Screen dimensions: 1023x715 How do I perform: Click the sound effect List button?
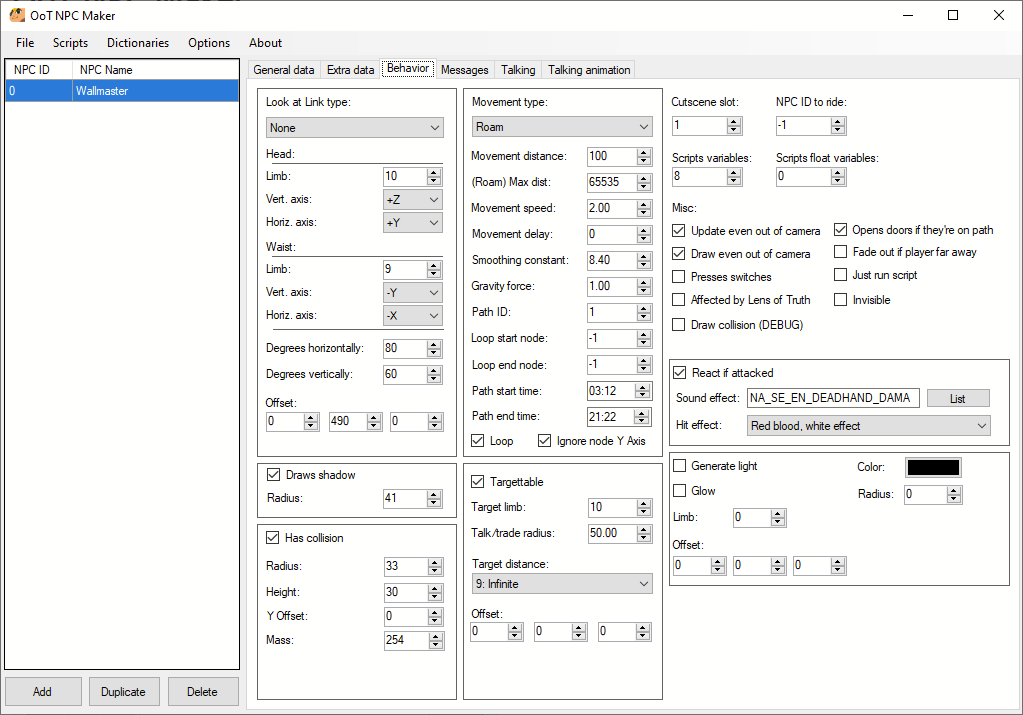(x=957, y=398)
